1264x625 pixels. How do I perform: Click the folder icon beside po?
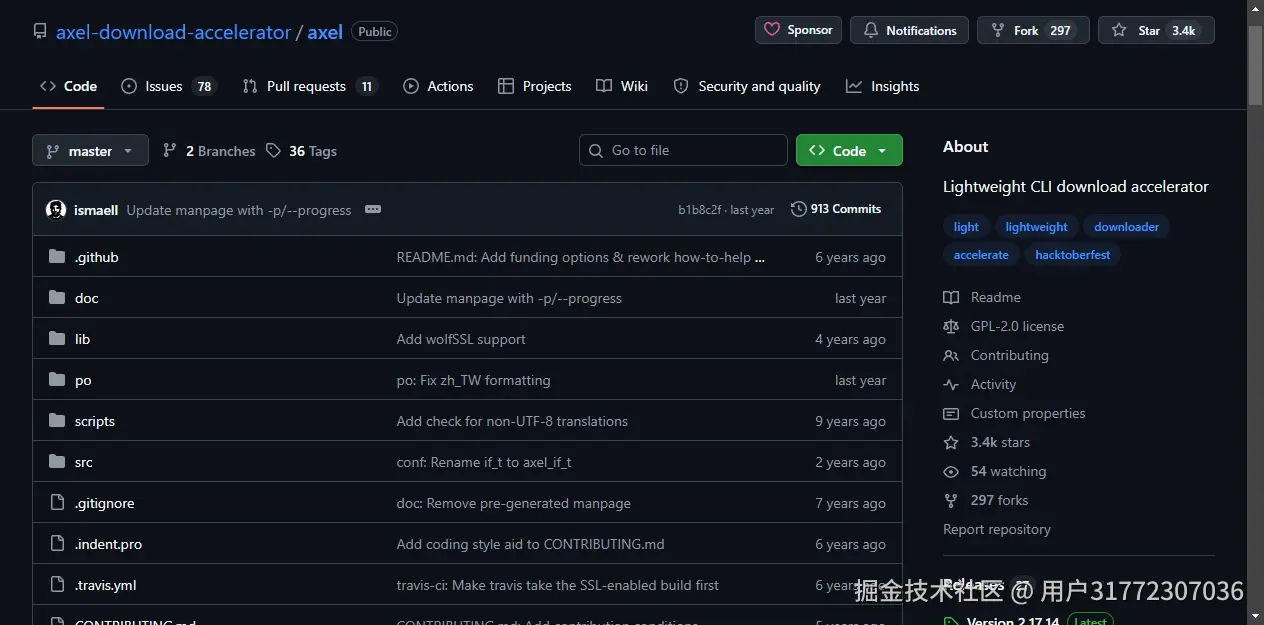(x=57, y=380)
